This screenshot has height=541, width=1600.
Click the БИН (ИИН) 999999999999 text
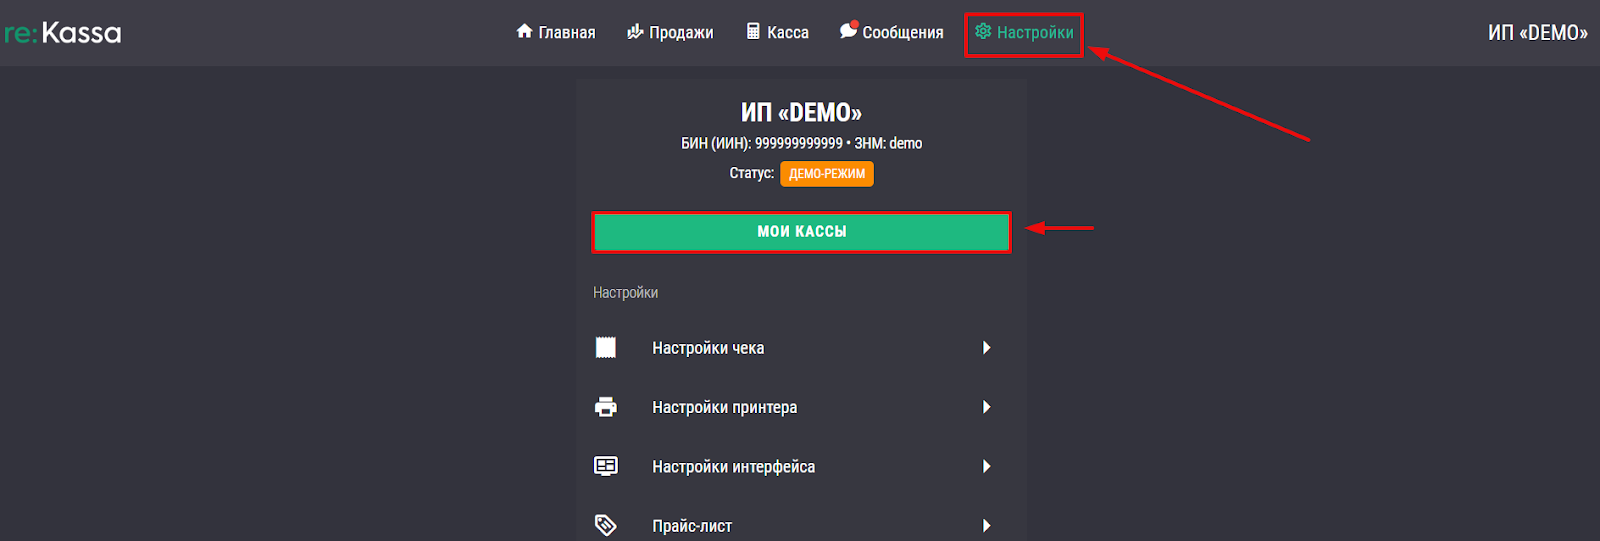click(x=762, y=144)
